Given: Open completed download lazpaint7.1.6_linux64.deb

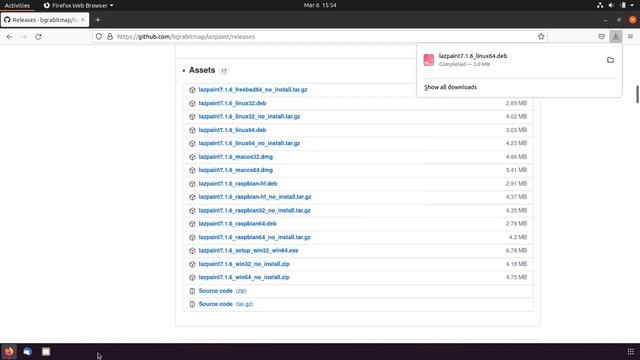Looking at the screenshot, I should point(473,60).
